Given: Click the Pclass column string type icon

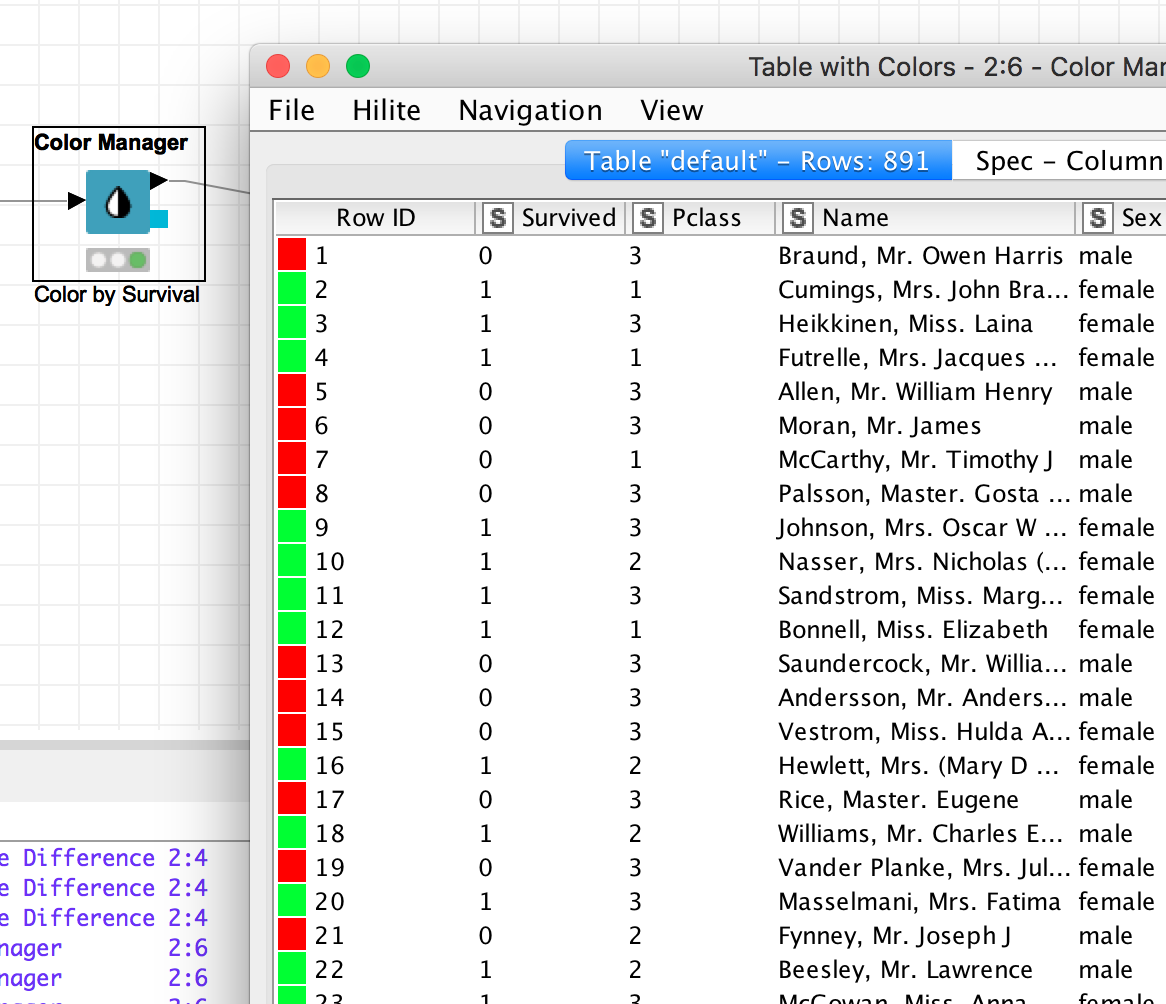Looking at the screenshot, I should [648, 218].
